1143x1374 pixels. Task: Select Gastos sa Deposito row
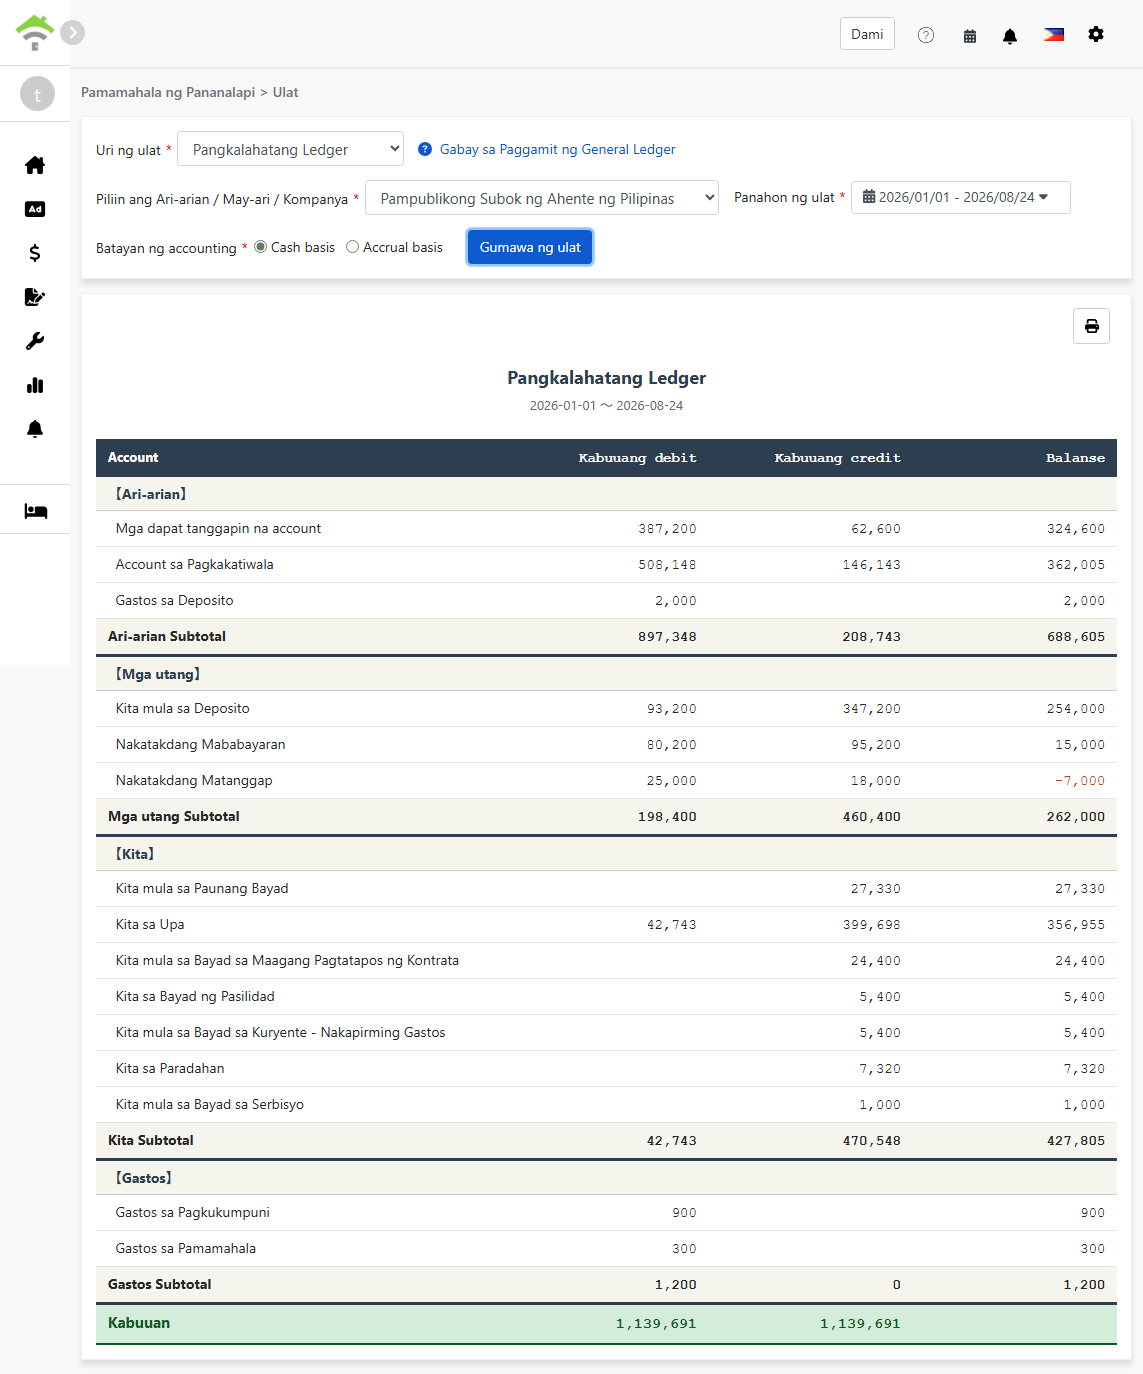606,601
